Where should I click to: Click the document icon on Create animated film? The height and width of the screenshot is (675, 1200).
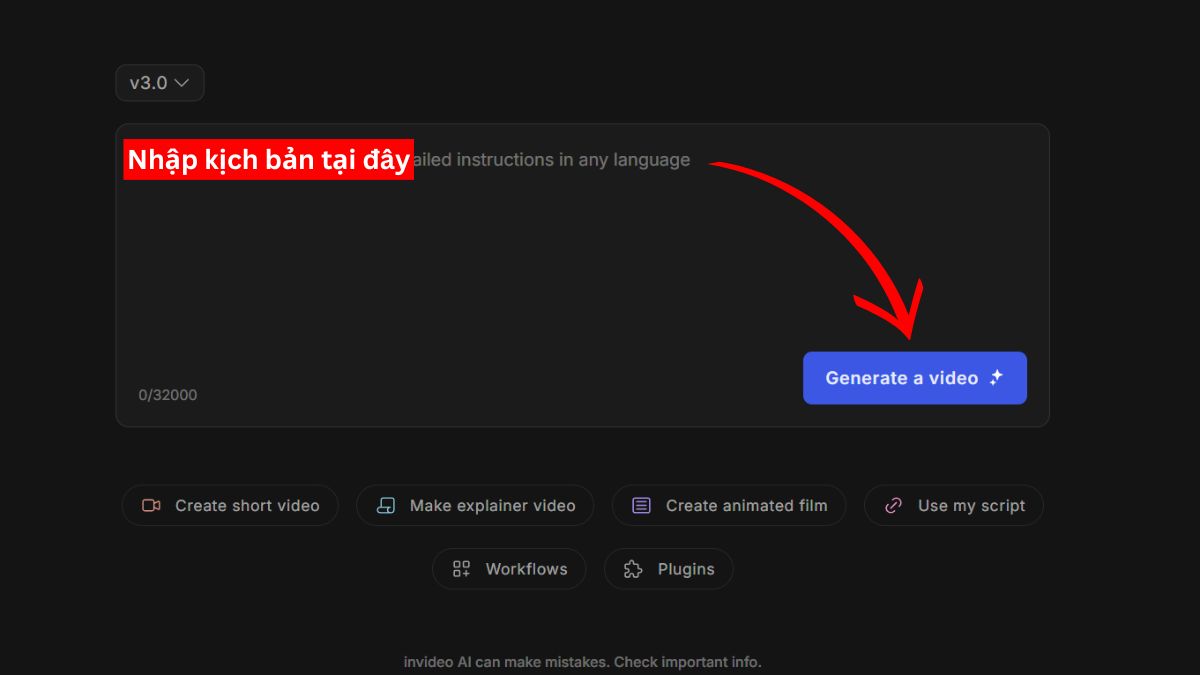click(x=642, y=506)
